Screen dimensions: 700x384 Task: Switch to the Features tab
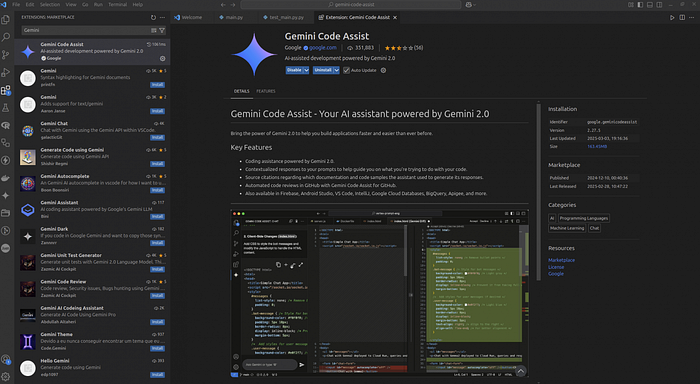(x=266, y=91)
